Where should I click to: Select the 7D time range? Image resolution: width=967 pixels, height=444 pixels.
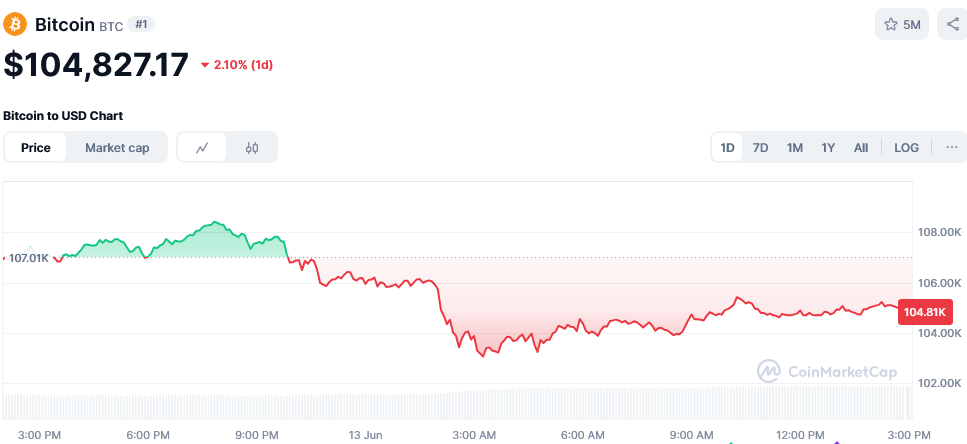click(x=760, y=147)
